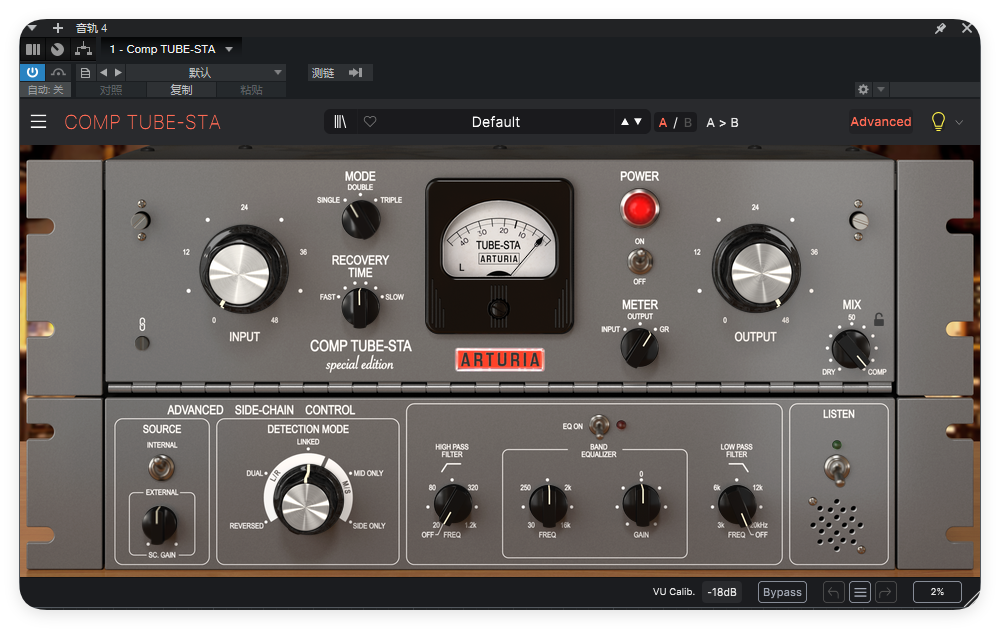Favorite the preset with the heart icon
This screenshot has width=1000, height=629.
370,122
